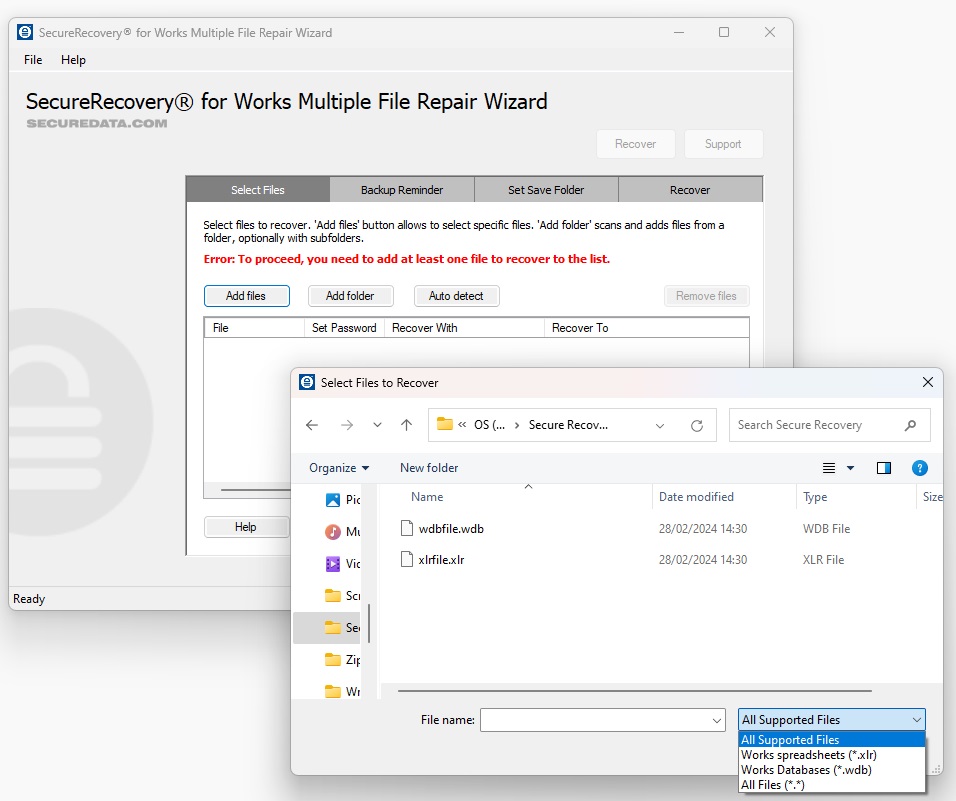Click the back arrow in file dialog
This screenshot has height=801, width=956.
pyautogui.click(x=312, y=425)
